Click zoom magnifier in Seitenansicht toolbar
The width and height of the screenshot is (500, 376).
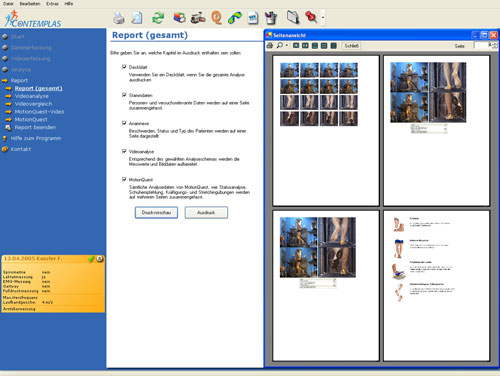pyautogui.click(x=279, y=46)
